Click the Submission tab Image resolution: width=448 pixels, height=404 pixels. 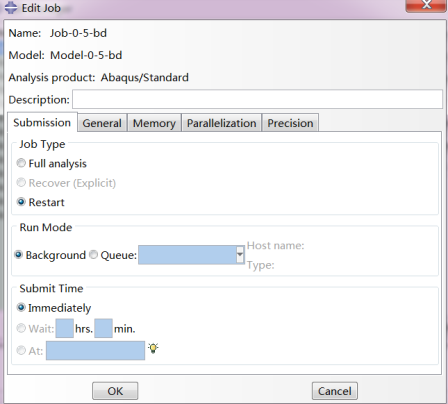42,122
